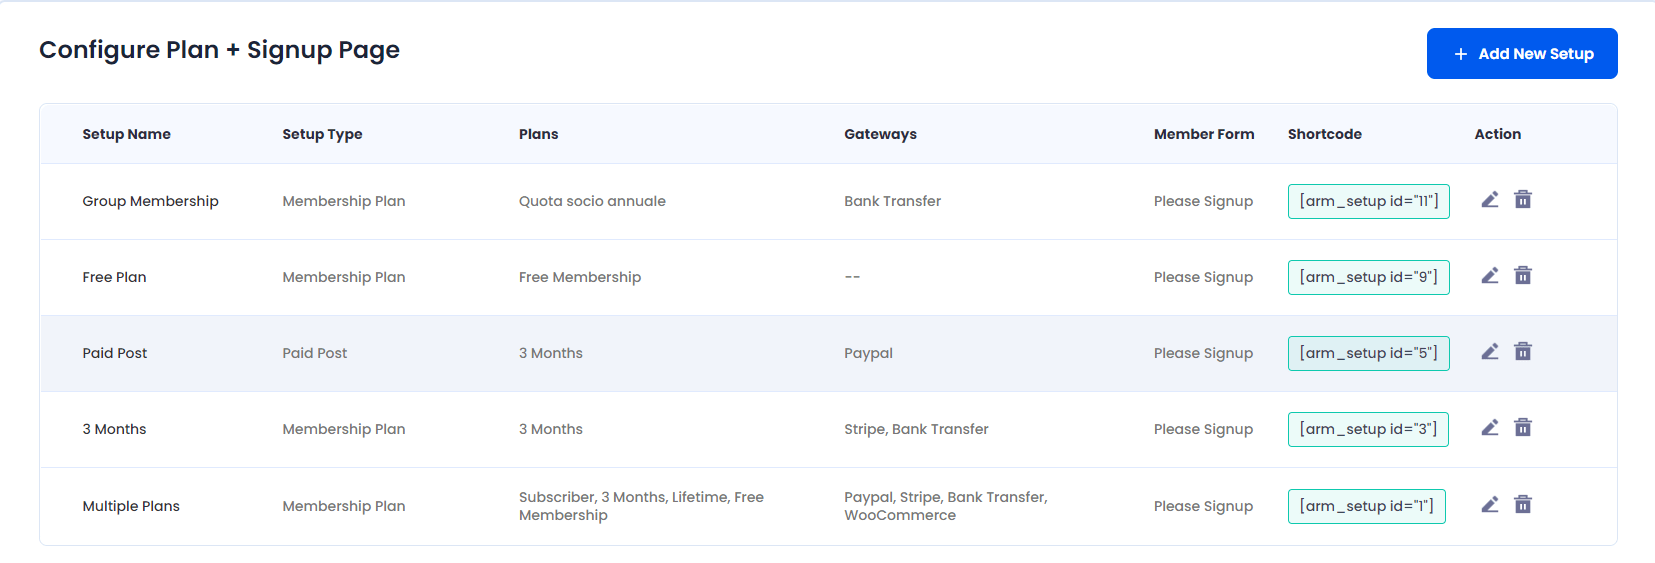Open the Group Membership setup name

click(150, 201)
